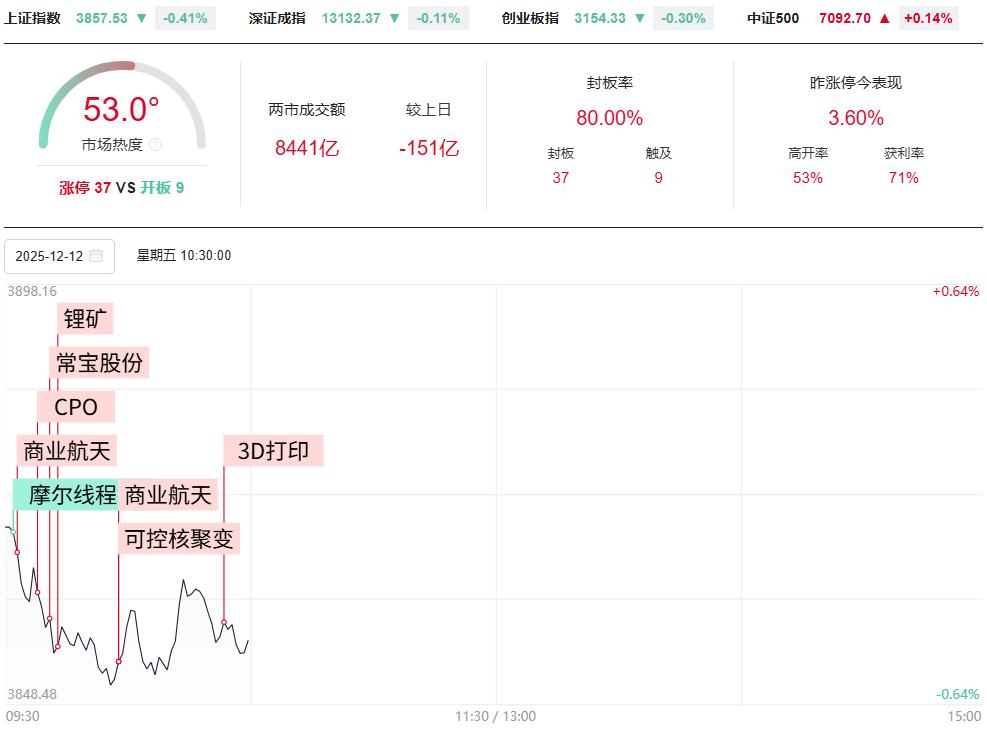Click the red up arrow for 中证500
Image resolution: width=987 pixels, height=730 pixels.
pyautogui.click(x=884, y=18)
